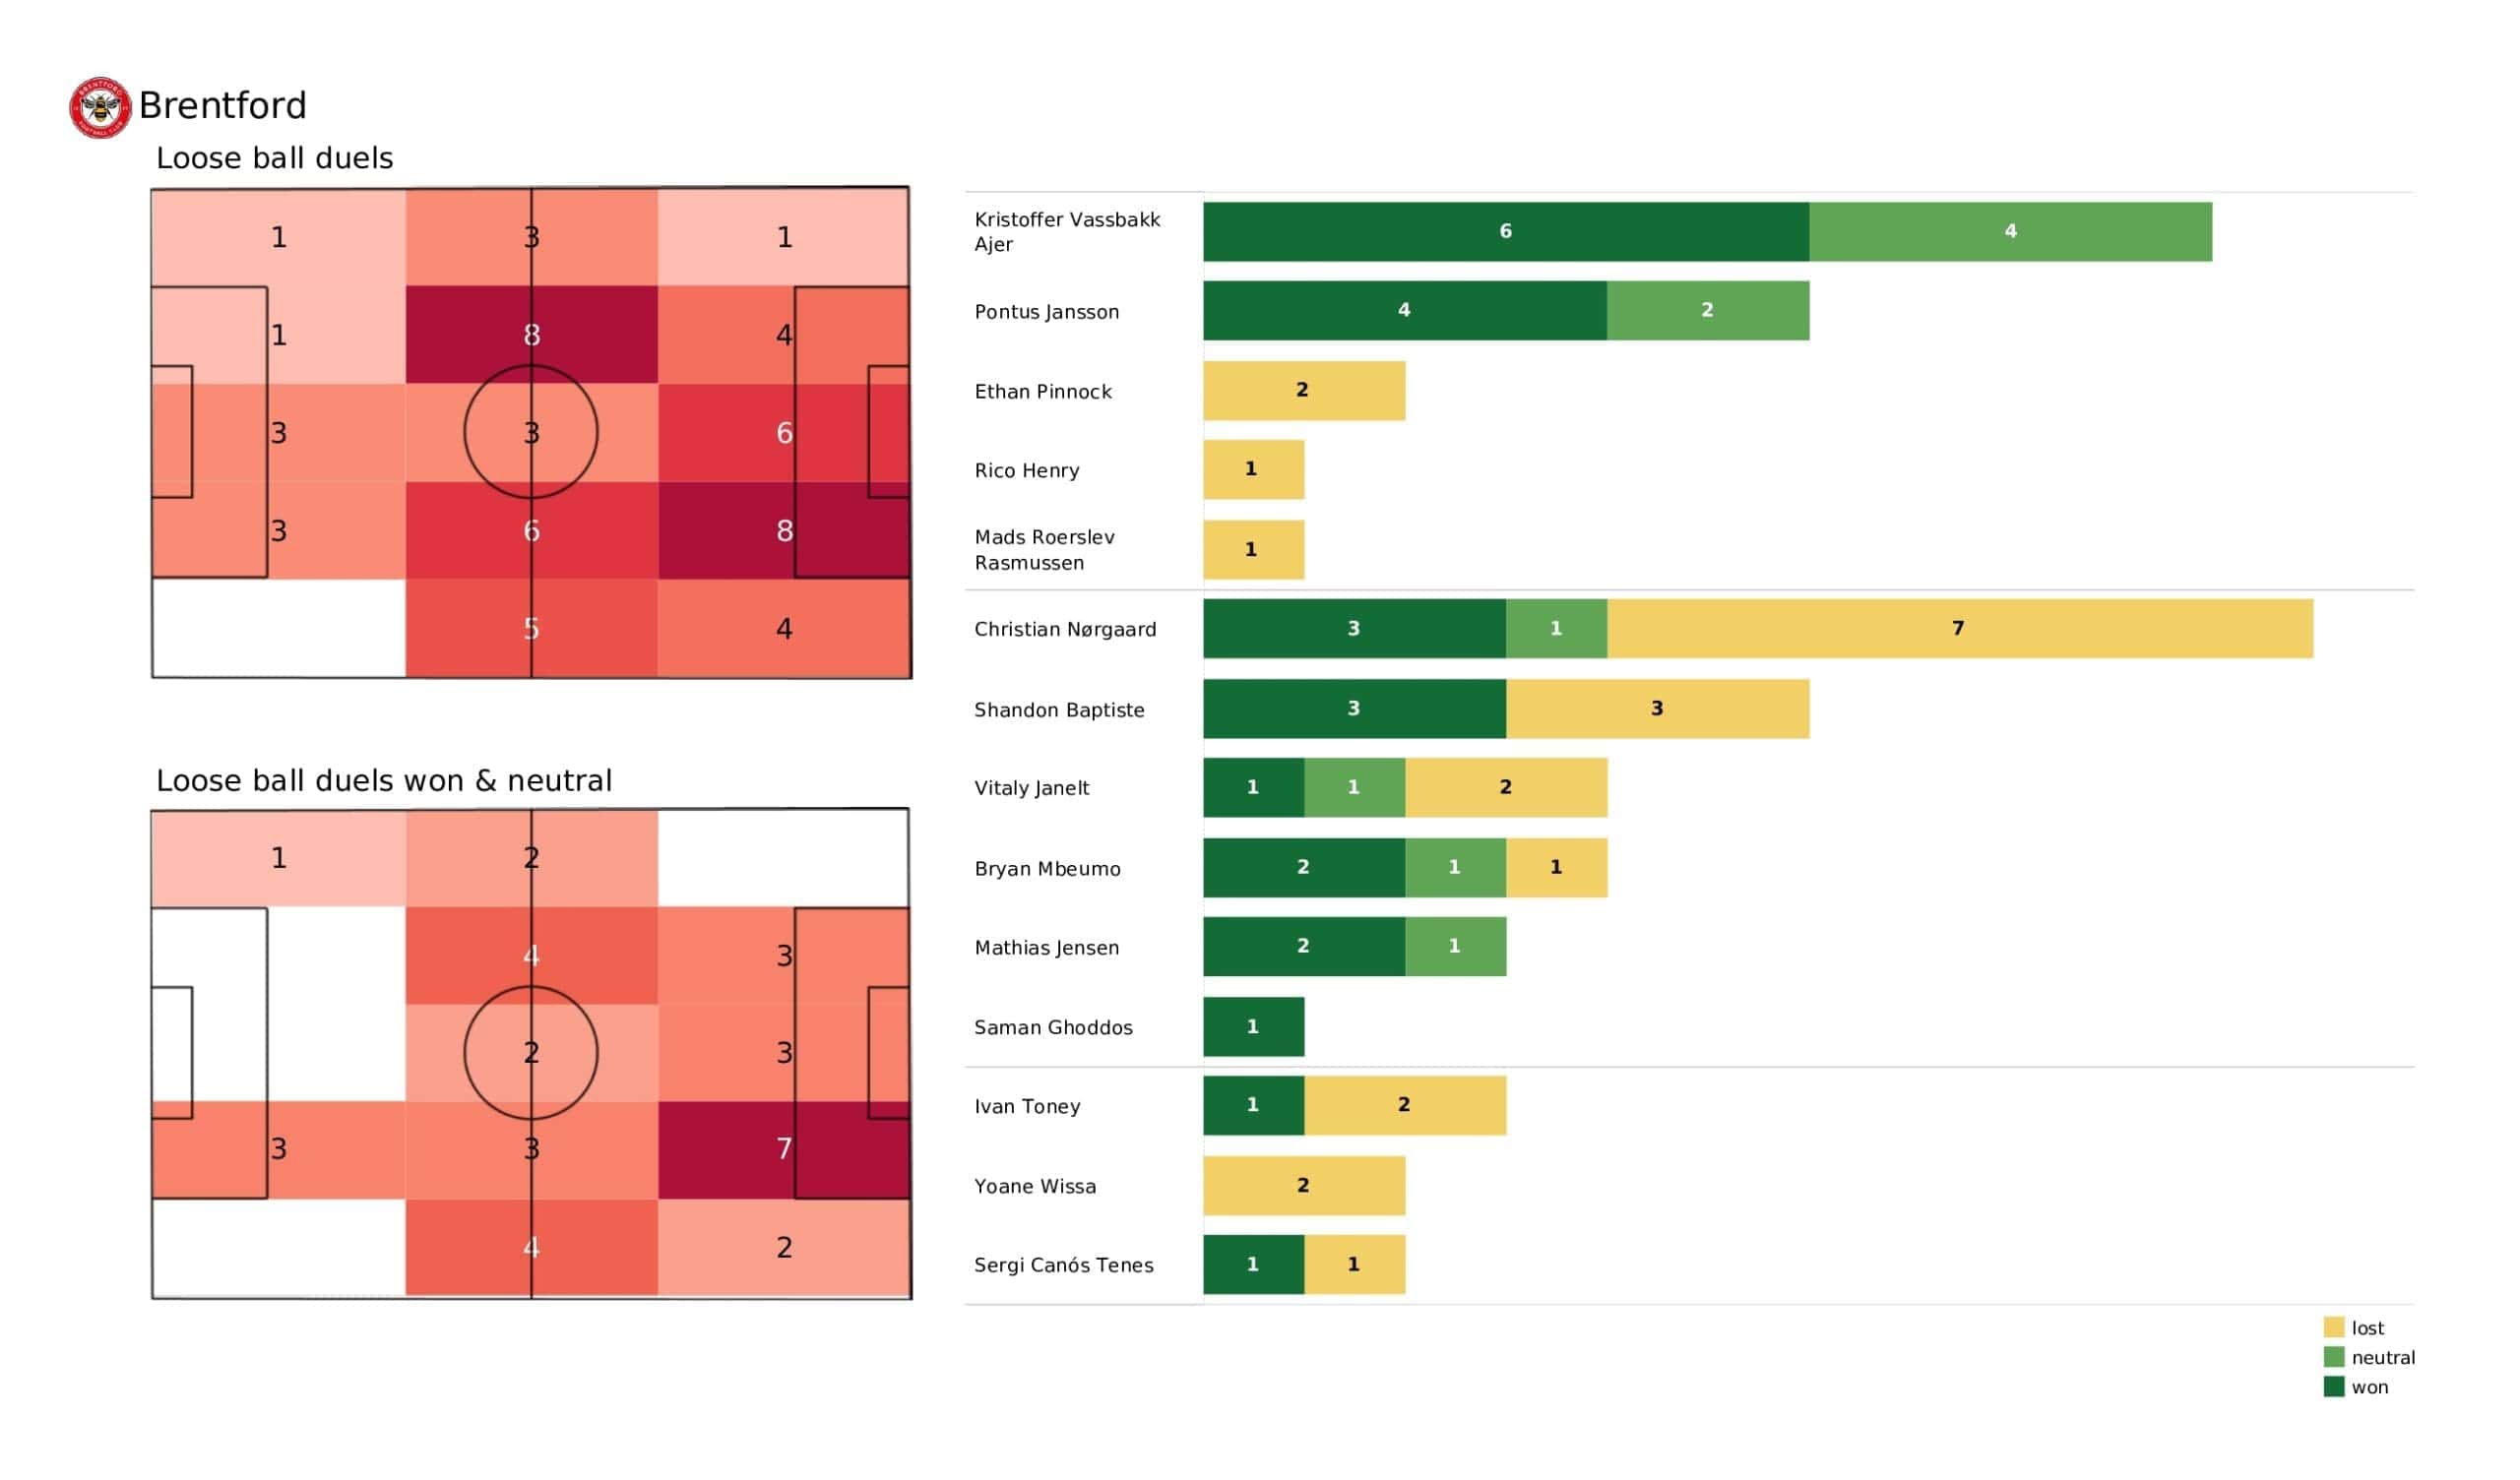Viewport: 2520px width, 1480px height.
Task: Click the won & neutral heatmap cell showing 7
Action: tap(784, 1149)
